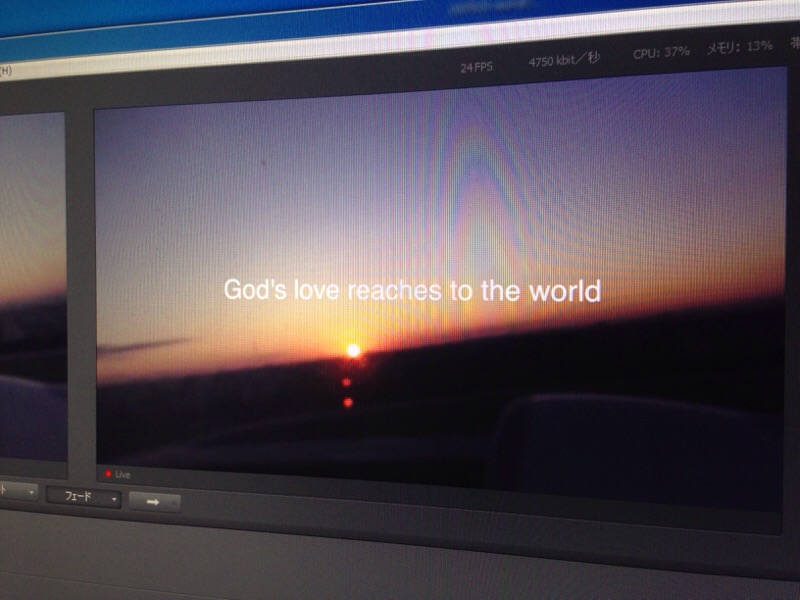Viewport: 800px width, 600px height.
Task: Click the Live label under the output
Action: coord(123,474)
